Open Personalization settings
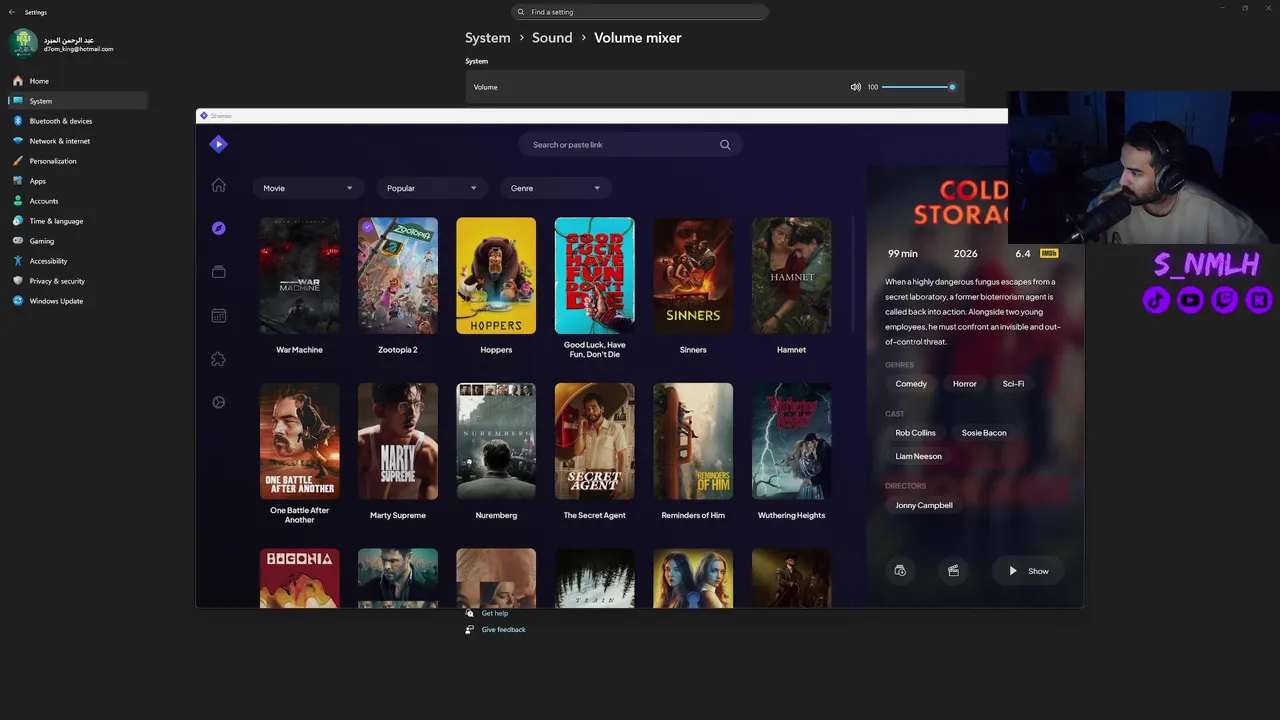Image resolution: width=1280 pixels, height=720 pixels. (x=78, y=161)
